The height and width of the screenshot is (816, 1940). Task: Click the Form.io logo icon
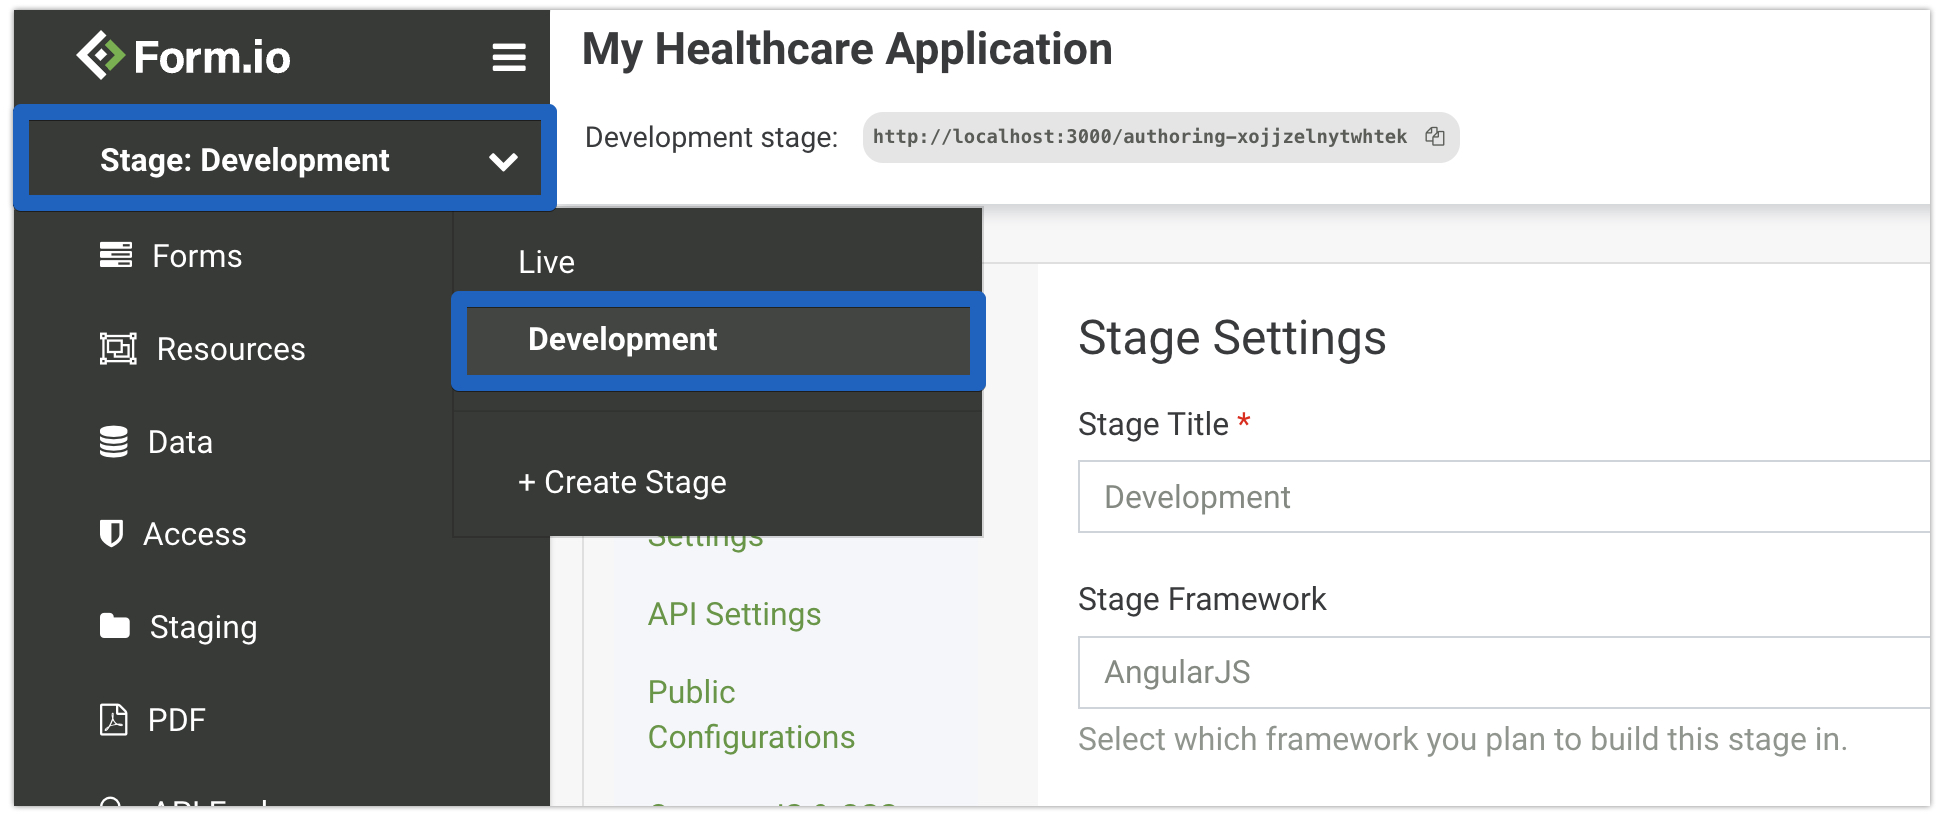100,55
